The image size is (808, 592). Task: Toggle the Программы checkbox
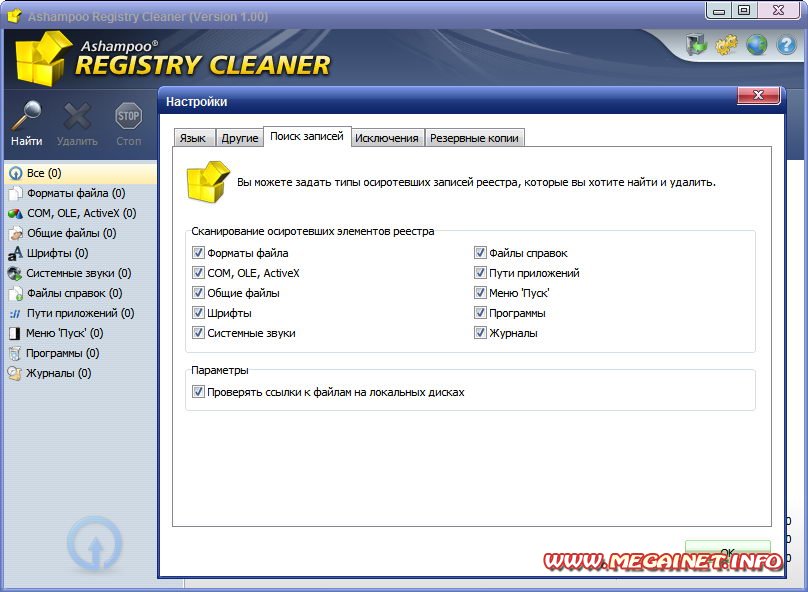pos(480,313)
